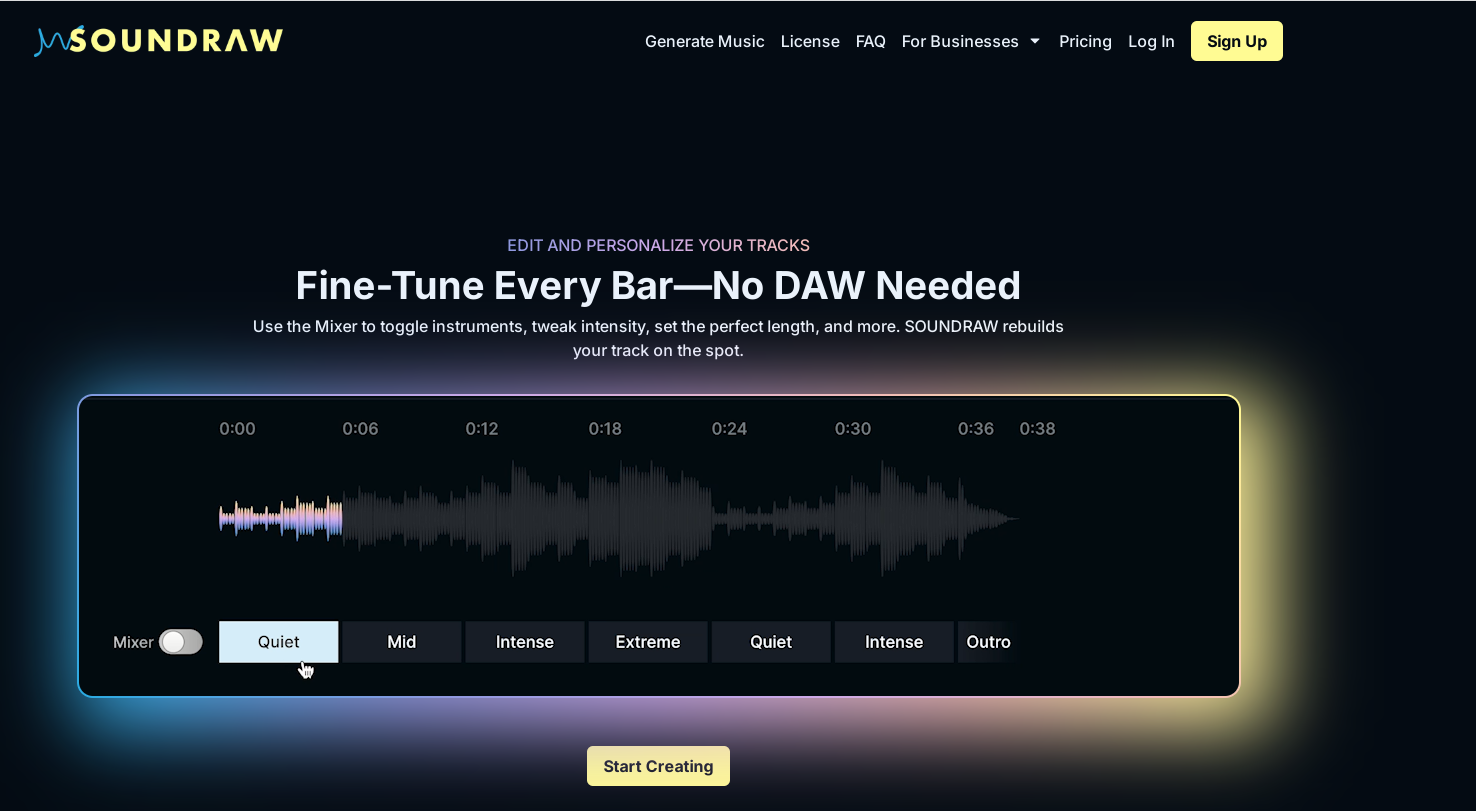Select the Intense segment next to Mid

525,642
